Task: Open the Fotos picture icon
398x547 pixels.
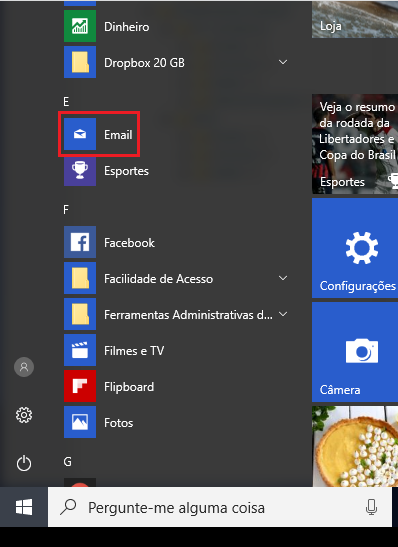Action: point(80,422)
